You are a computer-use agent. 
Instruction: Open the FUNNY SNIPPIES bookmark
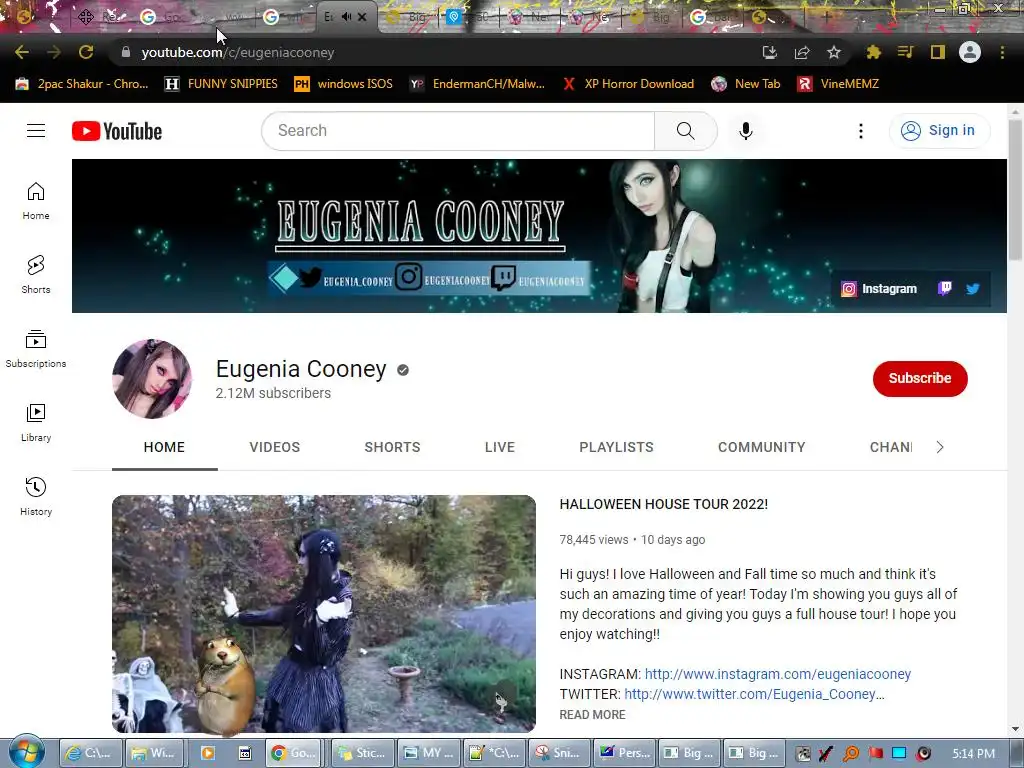pos(221,84)
